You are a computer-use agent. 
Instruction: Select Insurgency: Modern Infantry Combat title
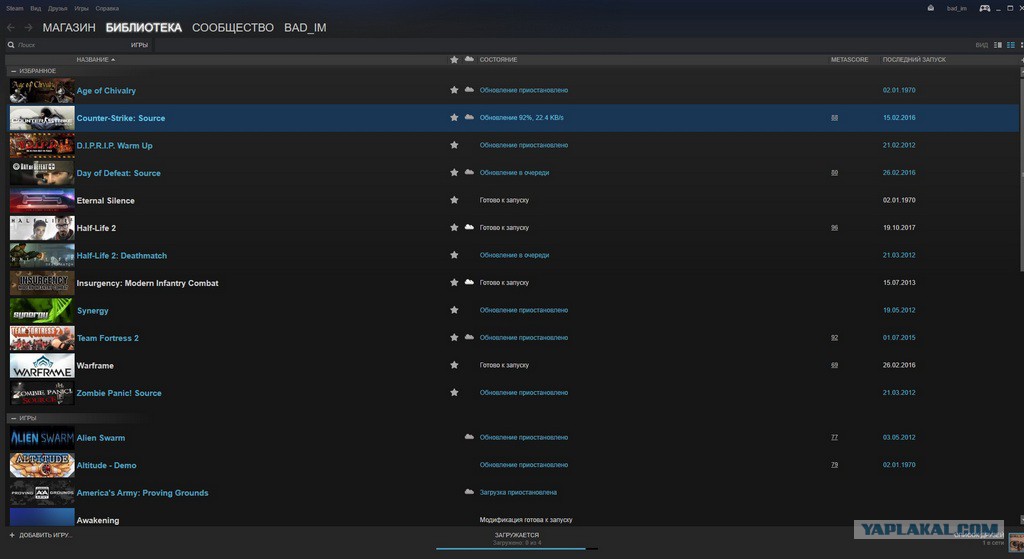(x=148, y=283)
